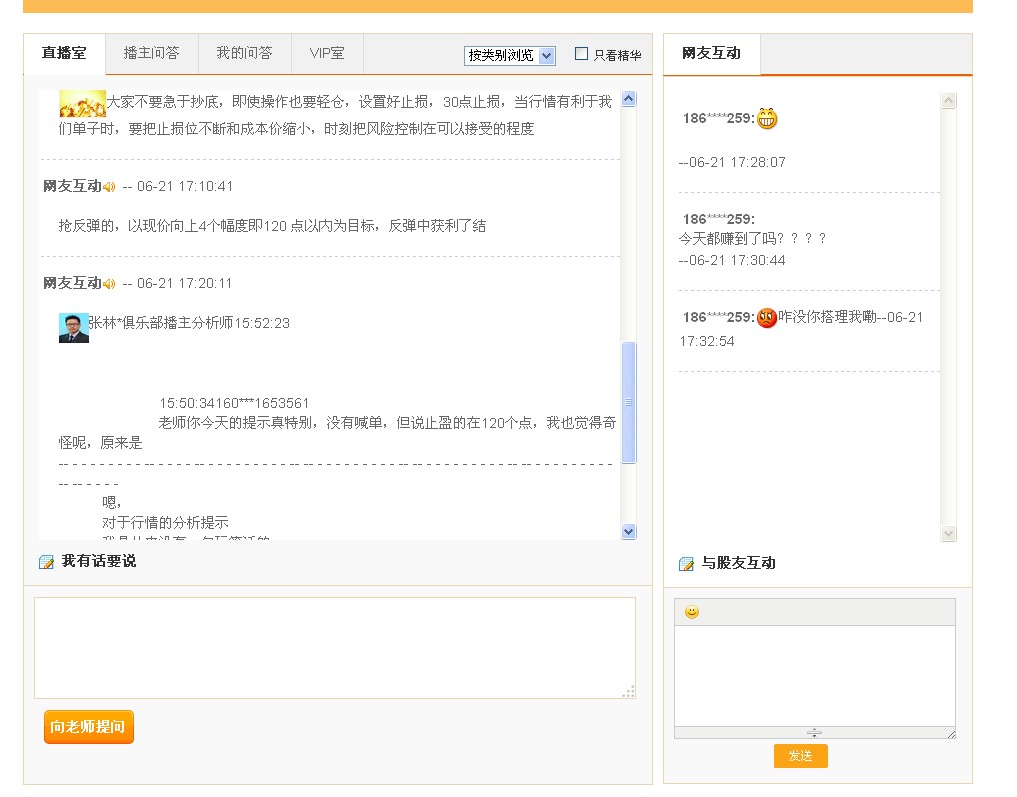1017x797 pixels.
Task: Select the VIP室 tab
Action: 327,53
